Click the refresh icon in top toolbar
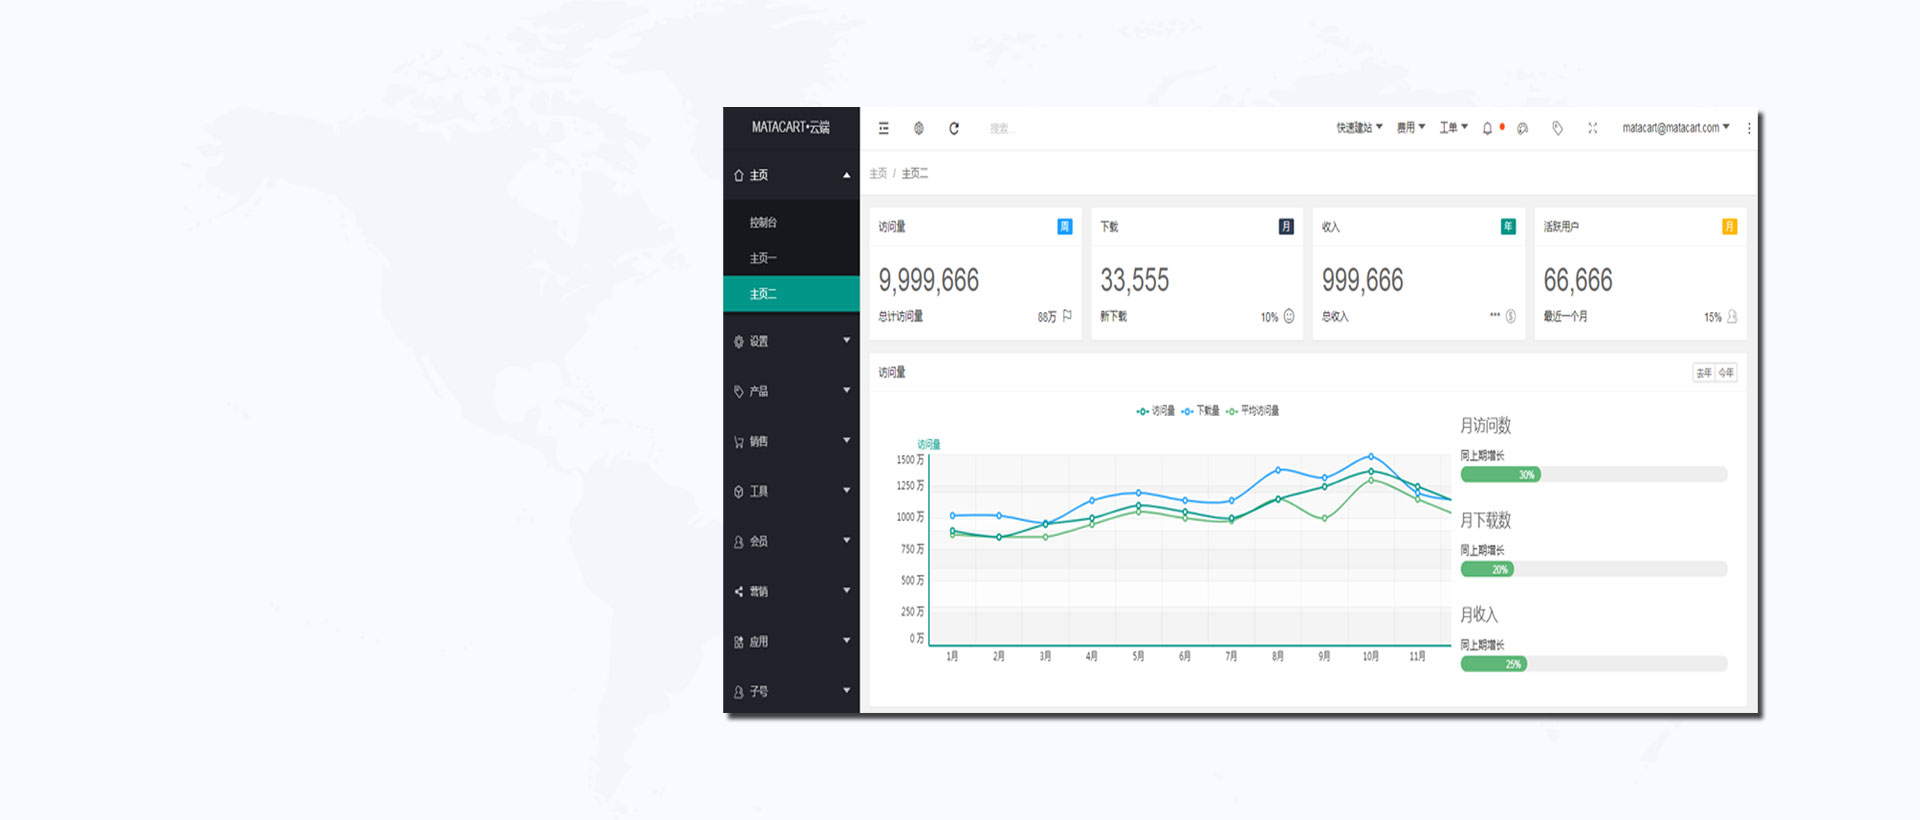1920x820 pixels. click(x=954, y=128)
